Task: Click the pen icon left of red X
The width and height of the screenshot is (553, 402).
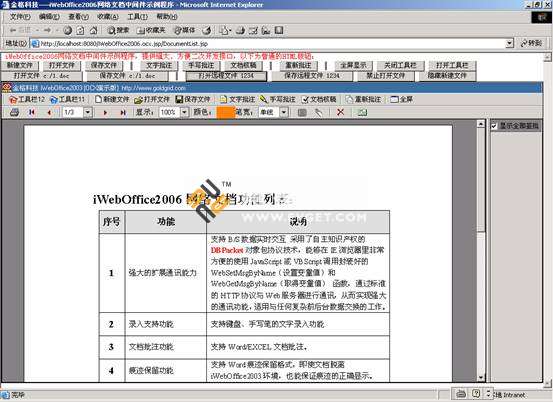Action: point(318,112)
